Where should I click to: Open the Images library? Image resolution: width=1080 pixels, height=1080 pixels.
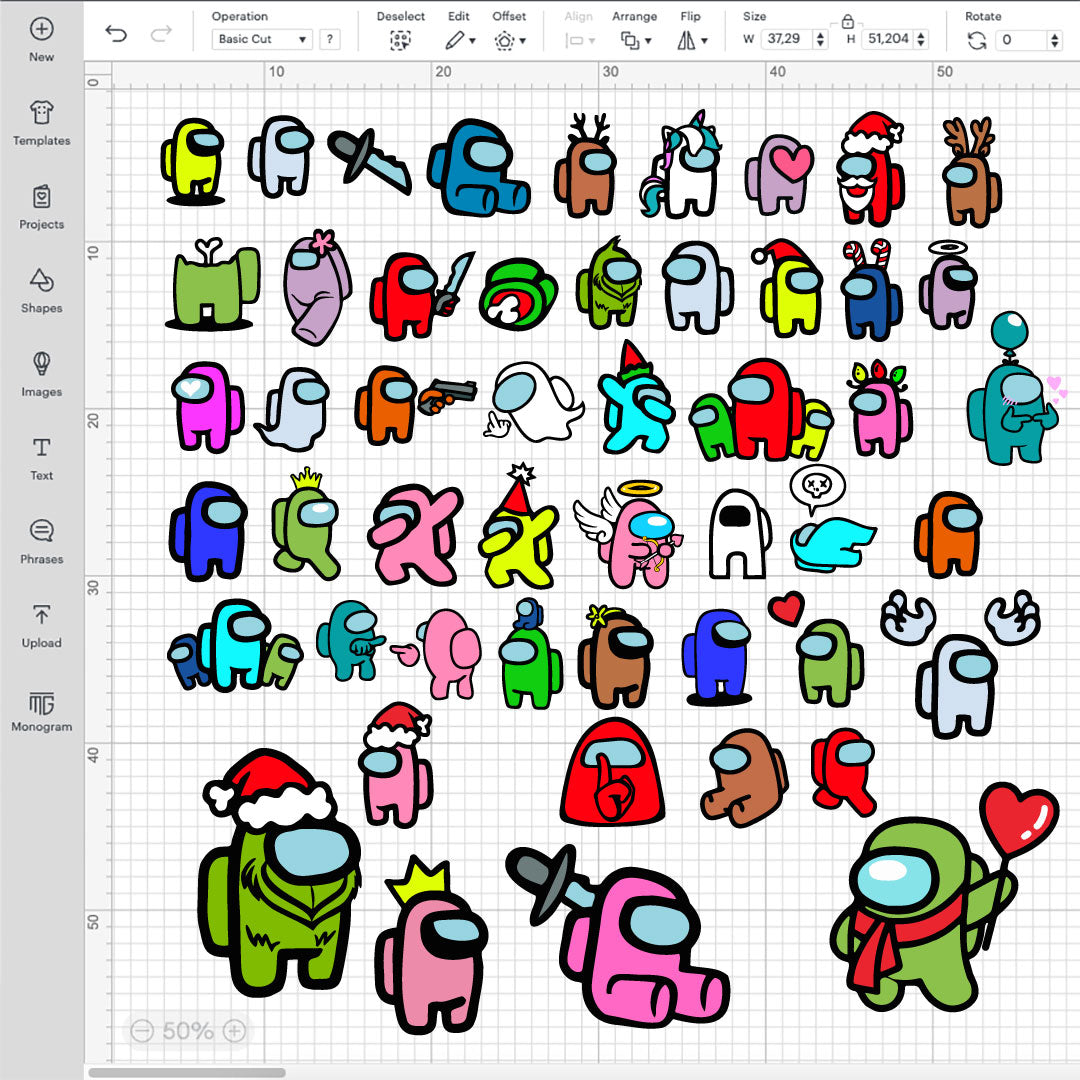click(41, 375)
